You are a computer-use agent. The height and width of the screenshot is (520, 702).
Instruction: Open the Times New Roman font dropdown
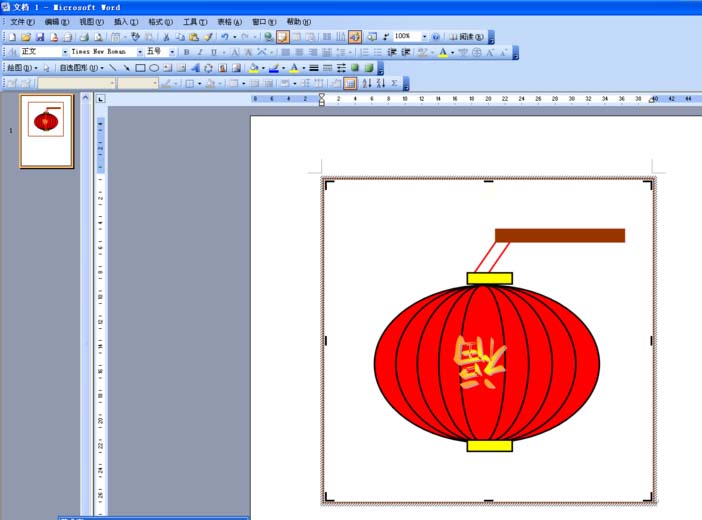140,52
